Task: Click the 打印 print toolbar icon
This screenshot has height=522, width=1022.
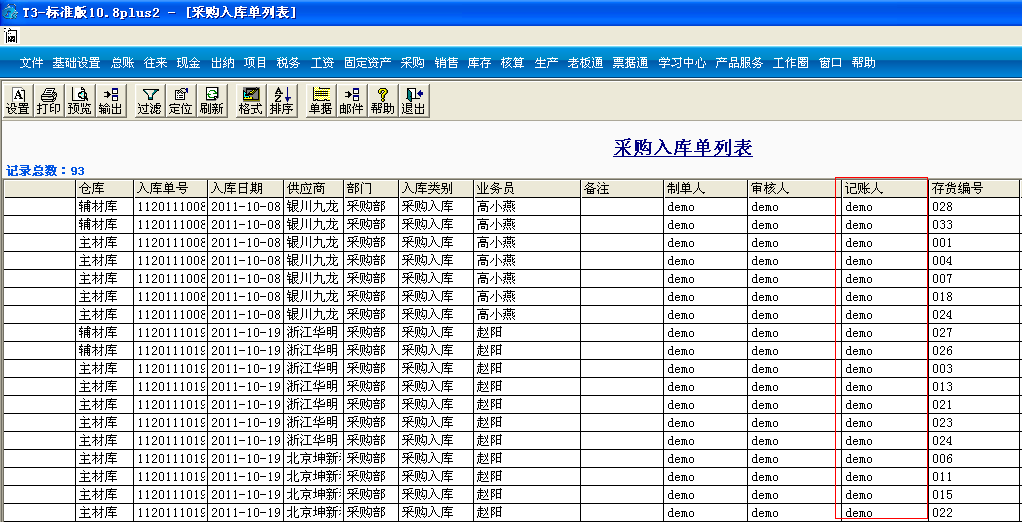Action: [49, 101]
